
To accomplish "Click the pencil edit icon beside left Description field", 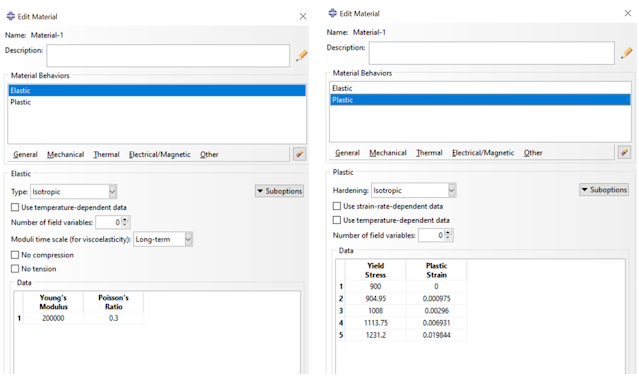I will (302, 56).
